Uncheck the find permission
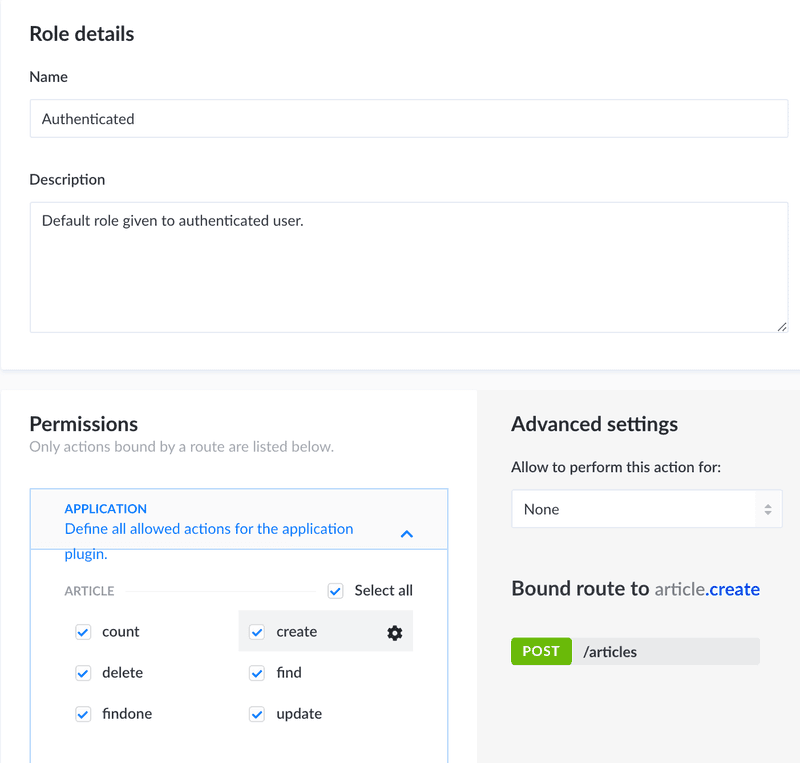The width and height of the screenshot is (800, 763). point(257,673)
